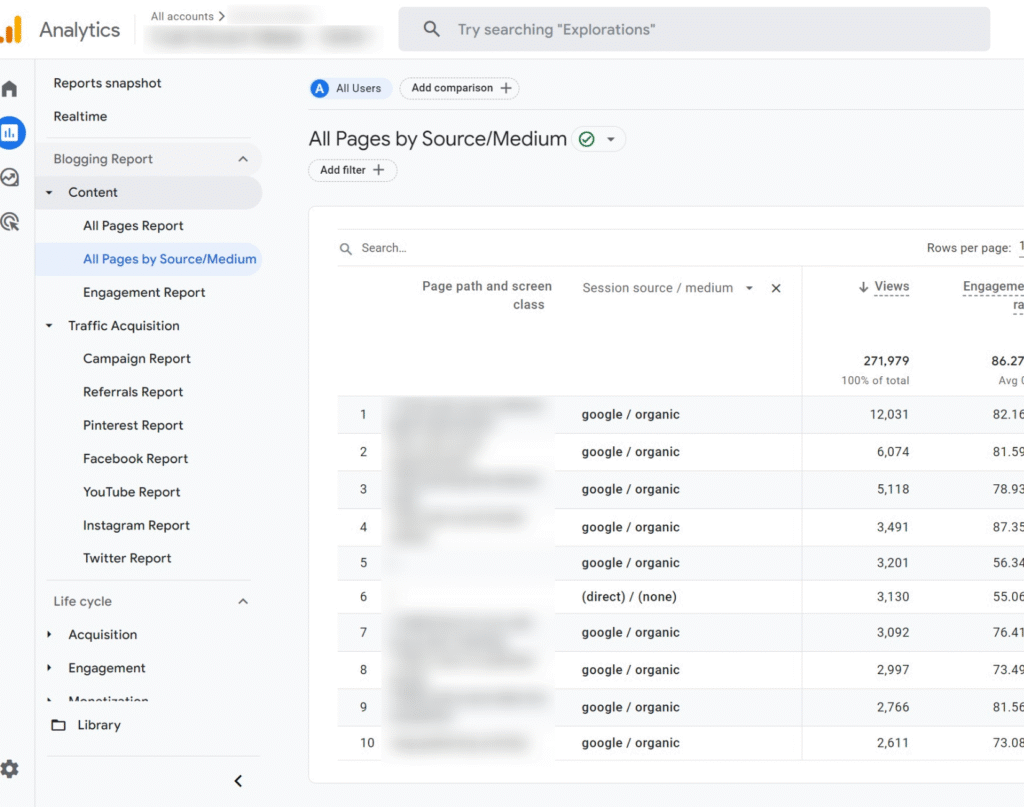Open the Pinterest Report
The image size is (1024, 807).
[x=133, y=425]
